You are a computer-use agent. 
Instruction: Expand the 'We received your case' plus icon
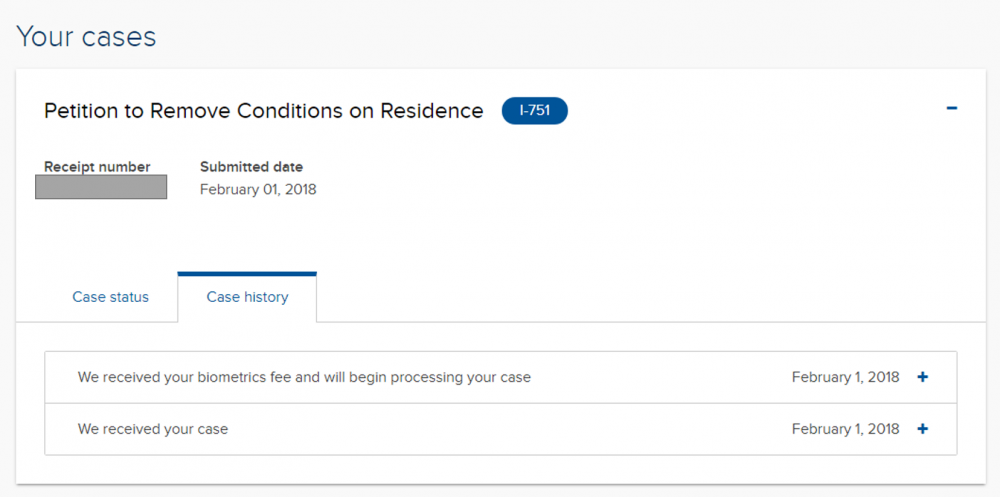pos(922,429)
